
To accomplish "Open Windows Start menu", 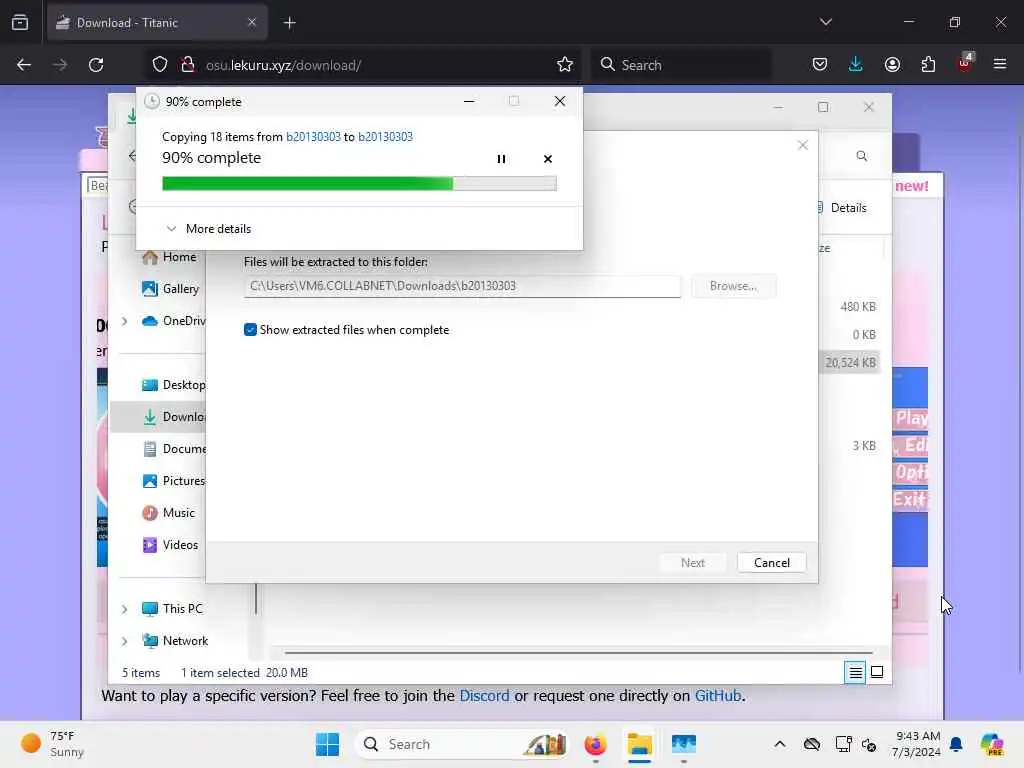I will click(x=327, y=744).
